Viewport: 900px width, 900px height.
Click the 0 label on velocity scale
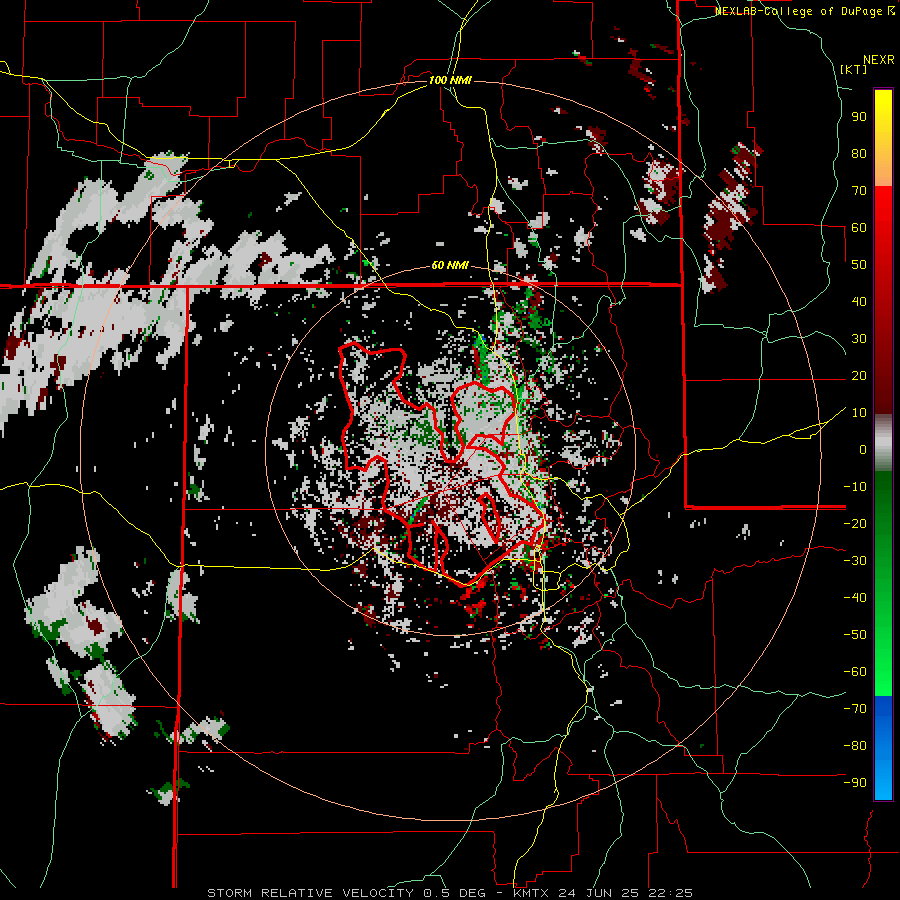point(863,450)
